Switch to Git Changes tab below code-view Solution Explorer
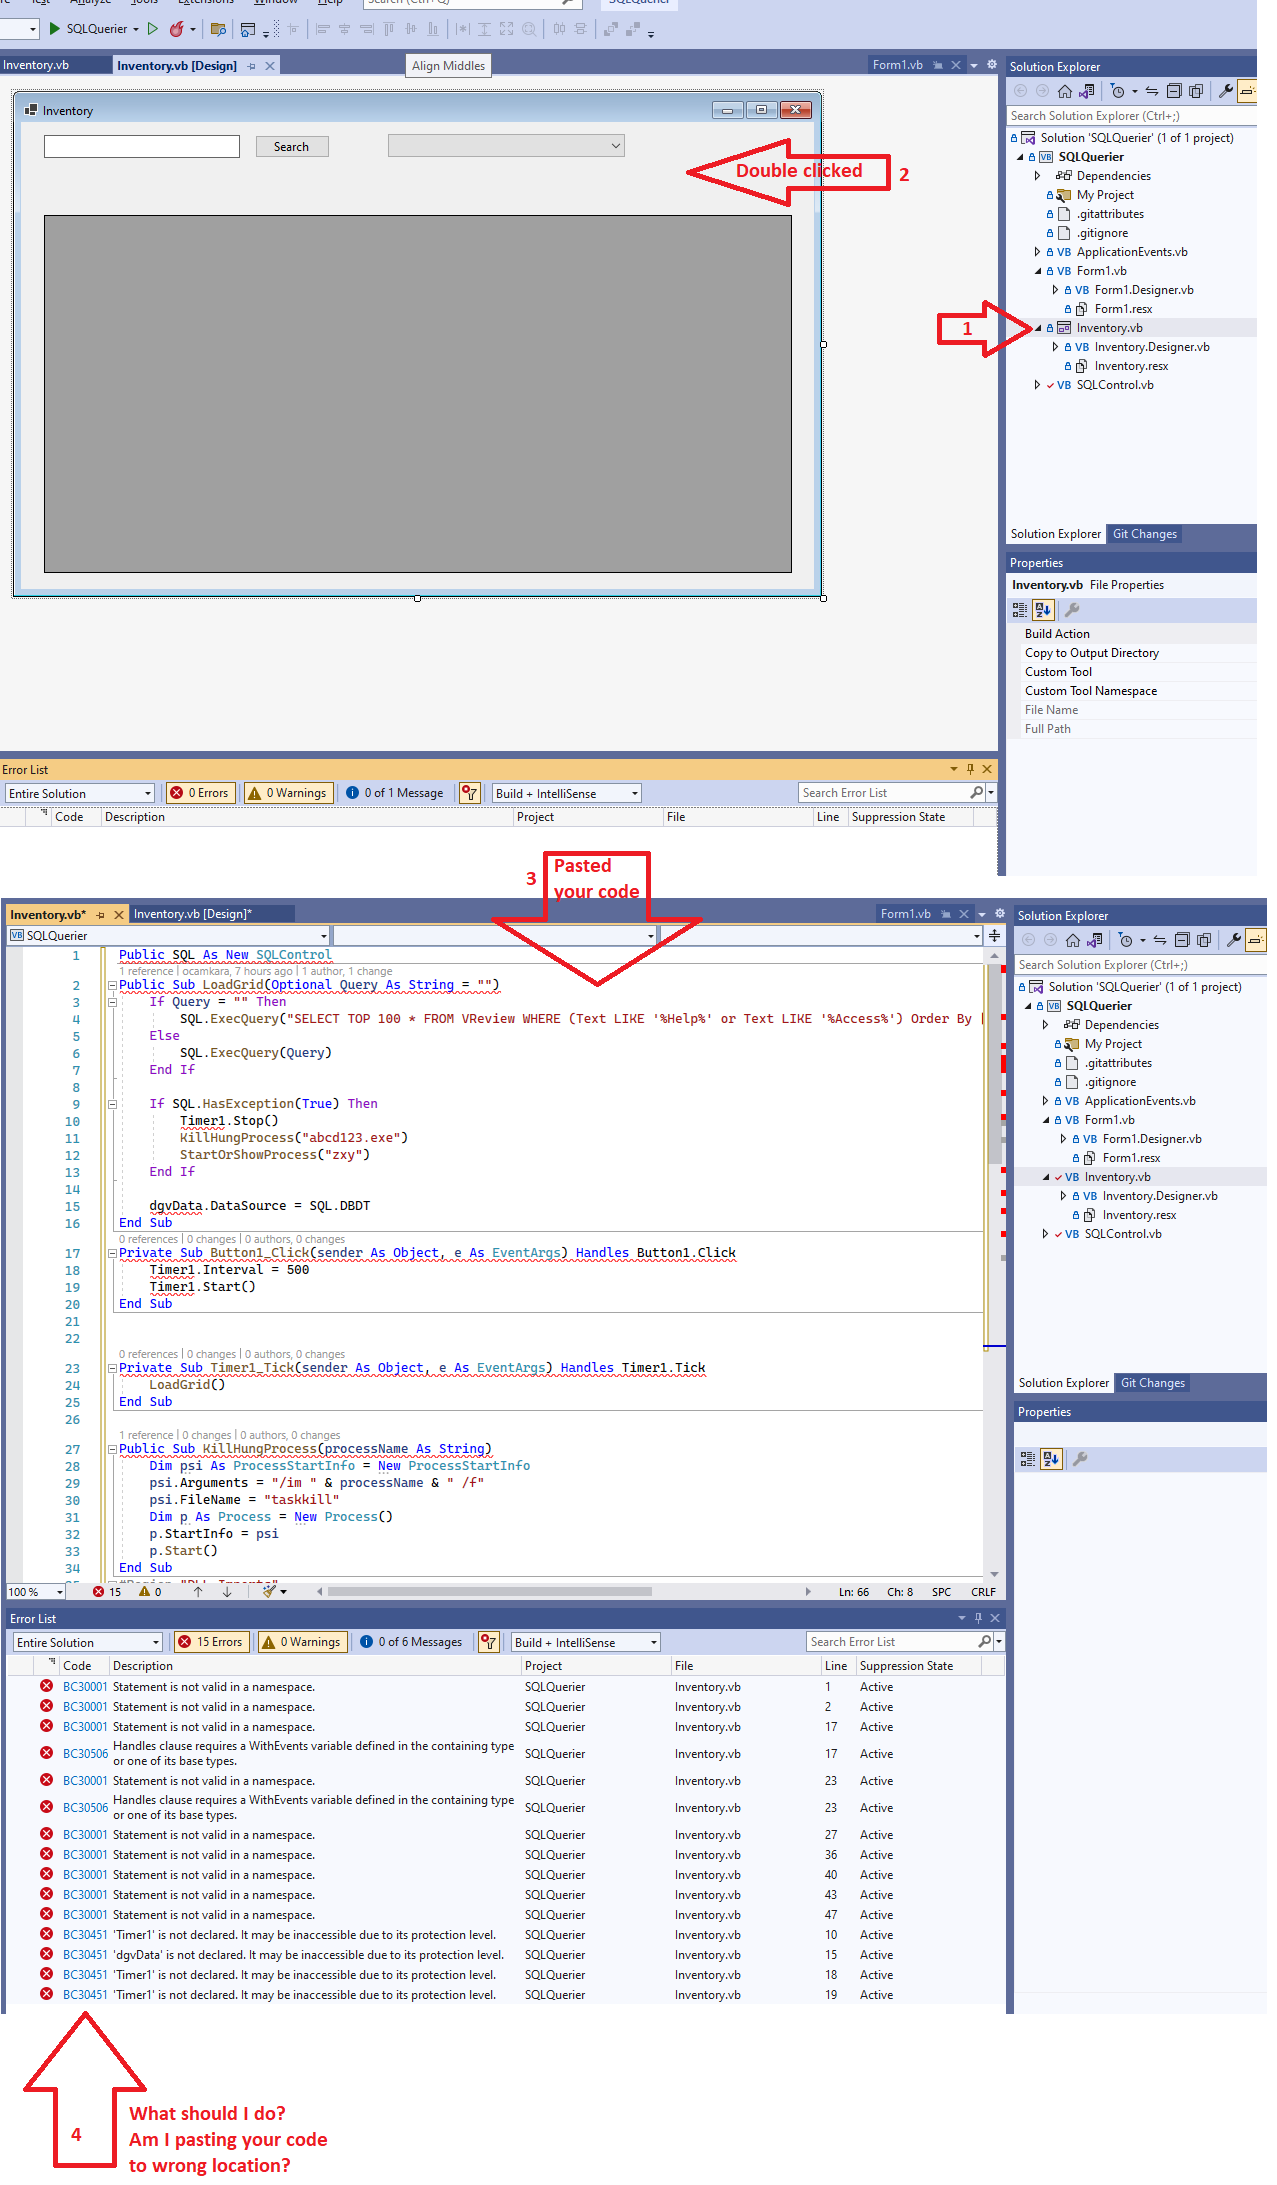The width and height of the screenshot is (1277, 2185). pyautogui.click(x=1152, y=1383)
